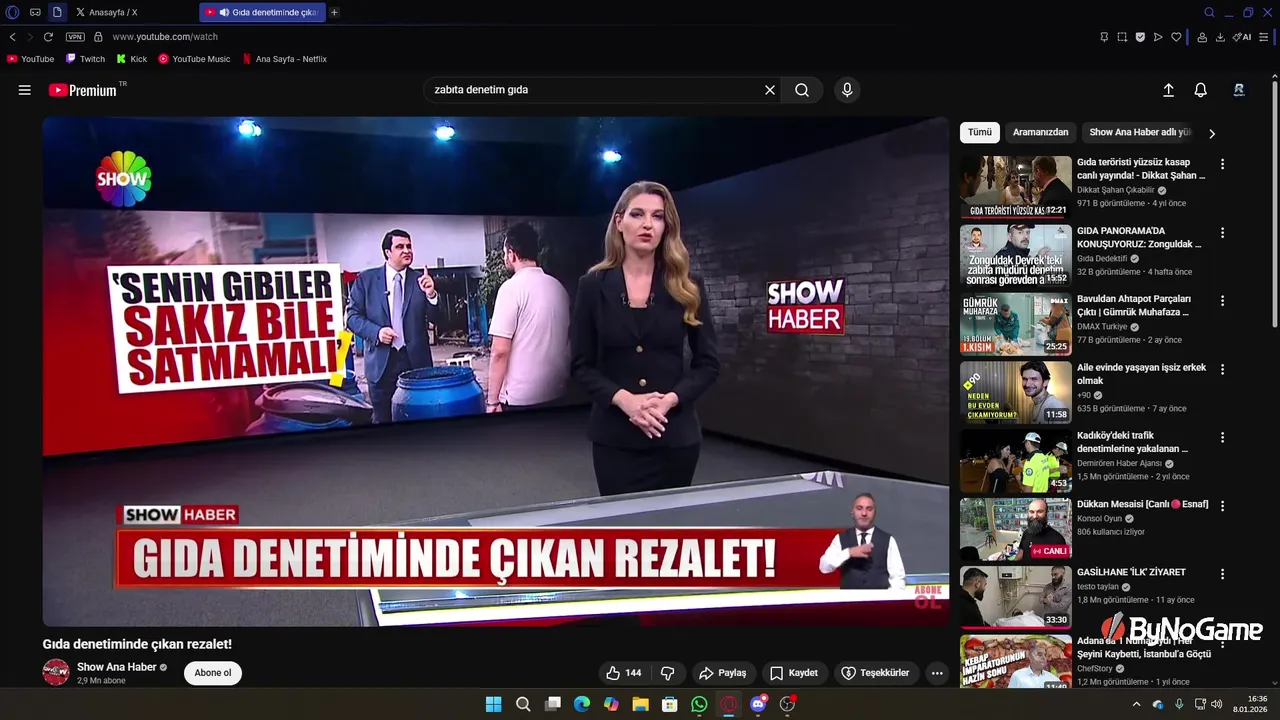The width and height of the screenshot is (1280, 720).
Task: Show more chips with right chevron
Action: (x=1212, y=133)
